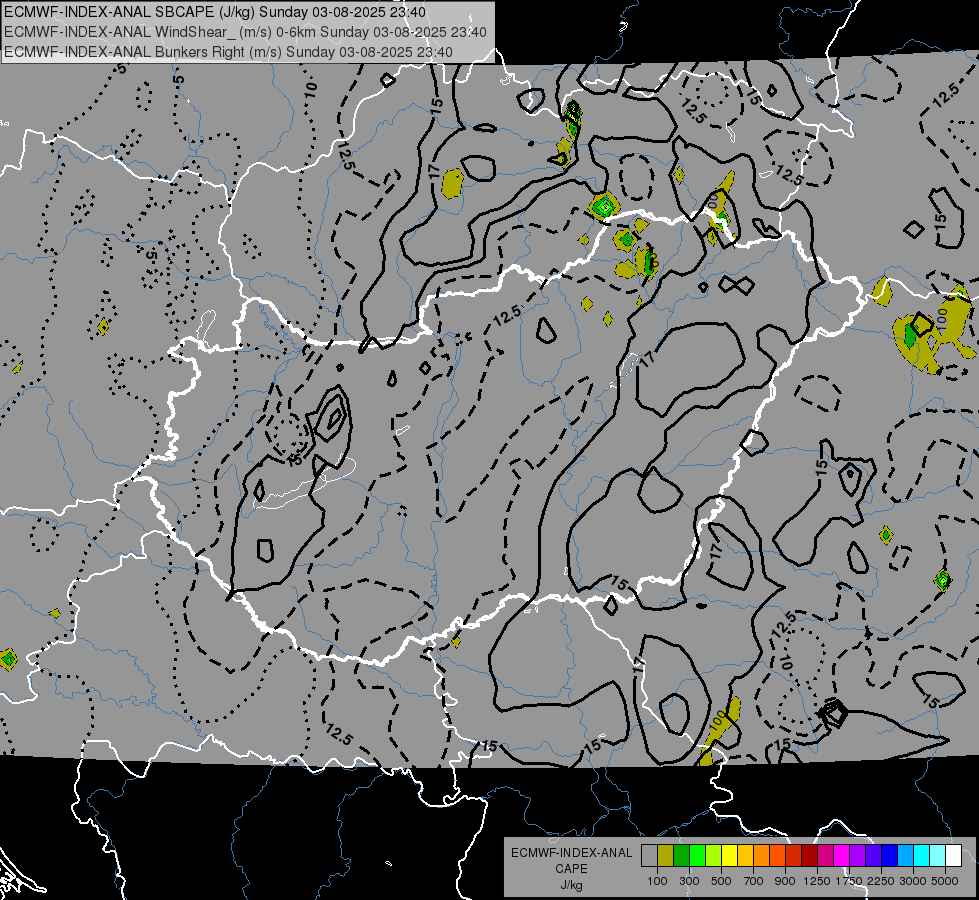Click the legend value 100 under the color bar
Screen dimensions: 979x900
pos(657,881)
